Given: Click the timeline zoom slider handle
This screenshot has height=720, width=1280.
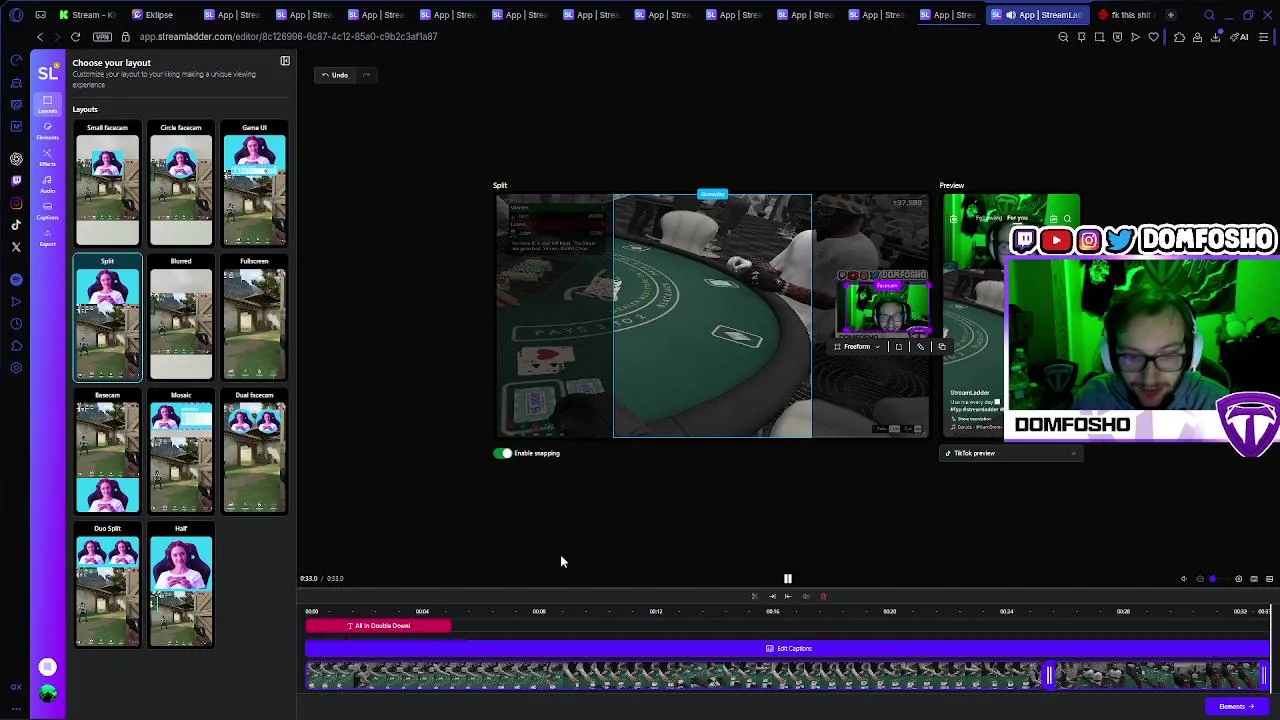Looking at the screenshot, I should [1213, 579].
